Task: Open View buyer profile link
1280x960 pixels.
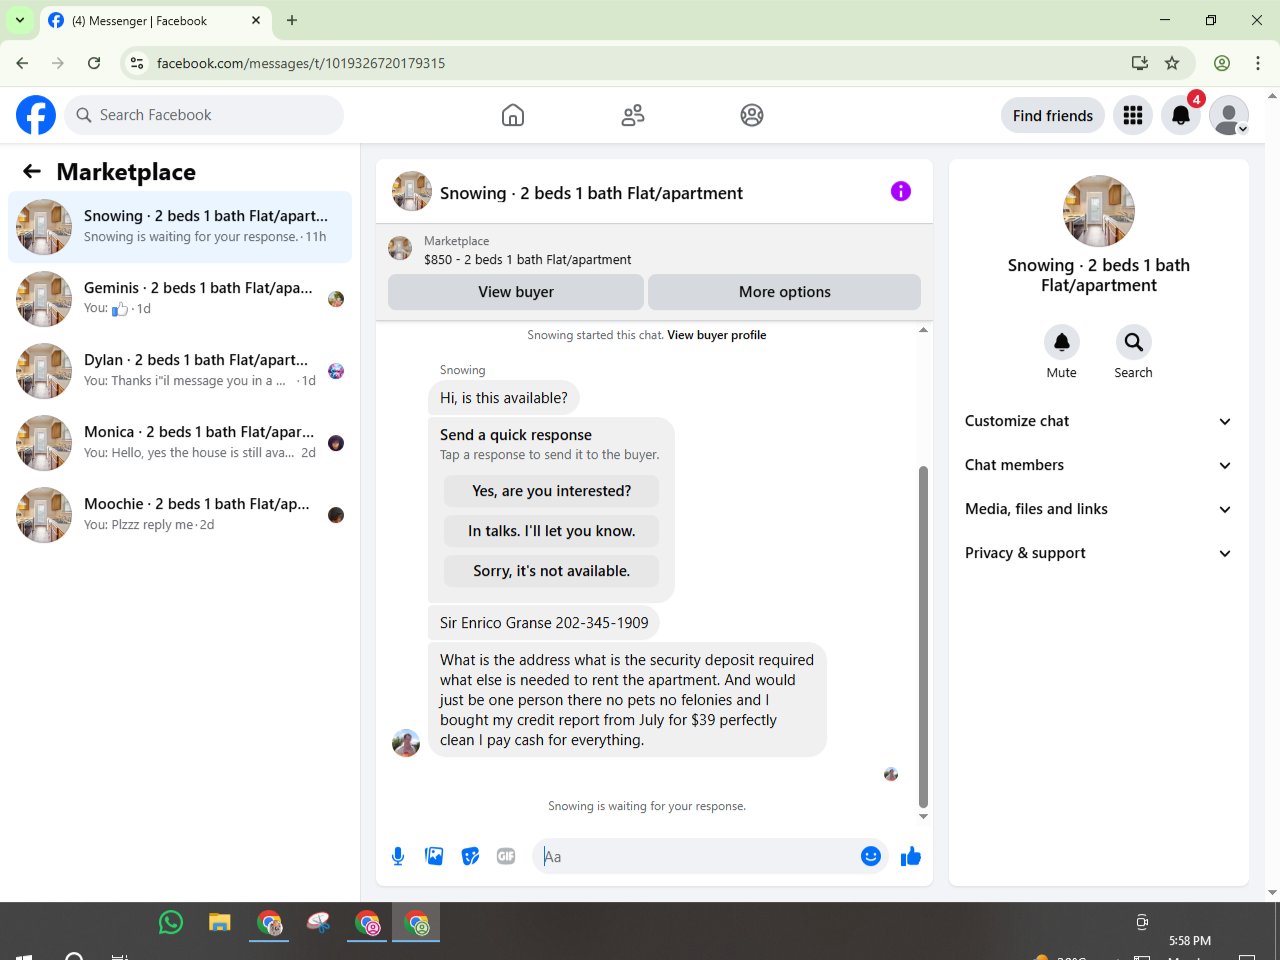Action: pos(717,335)
